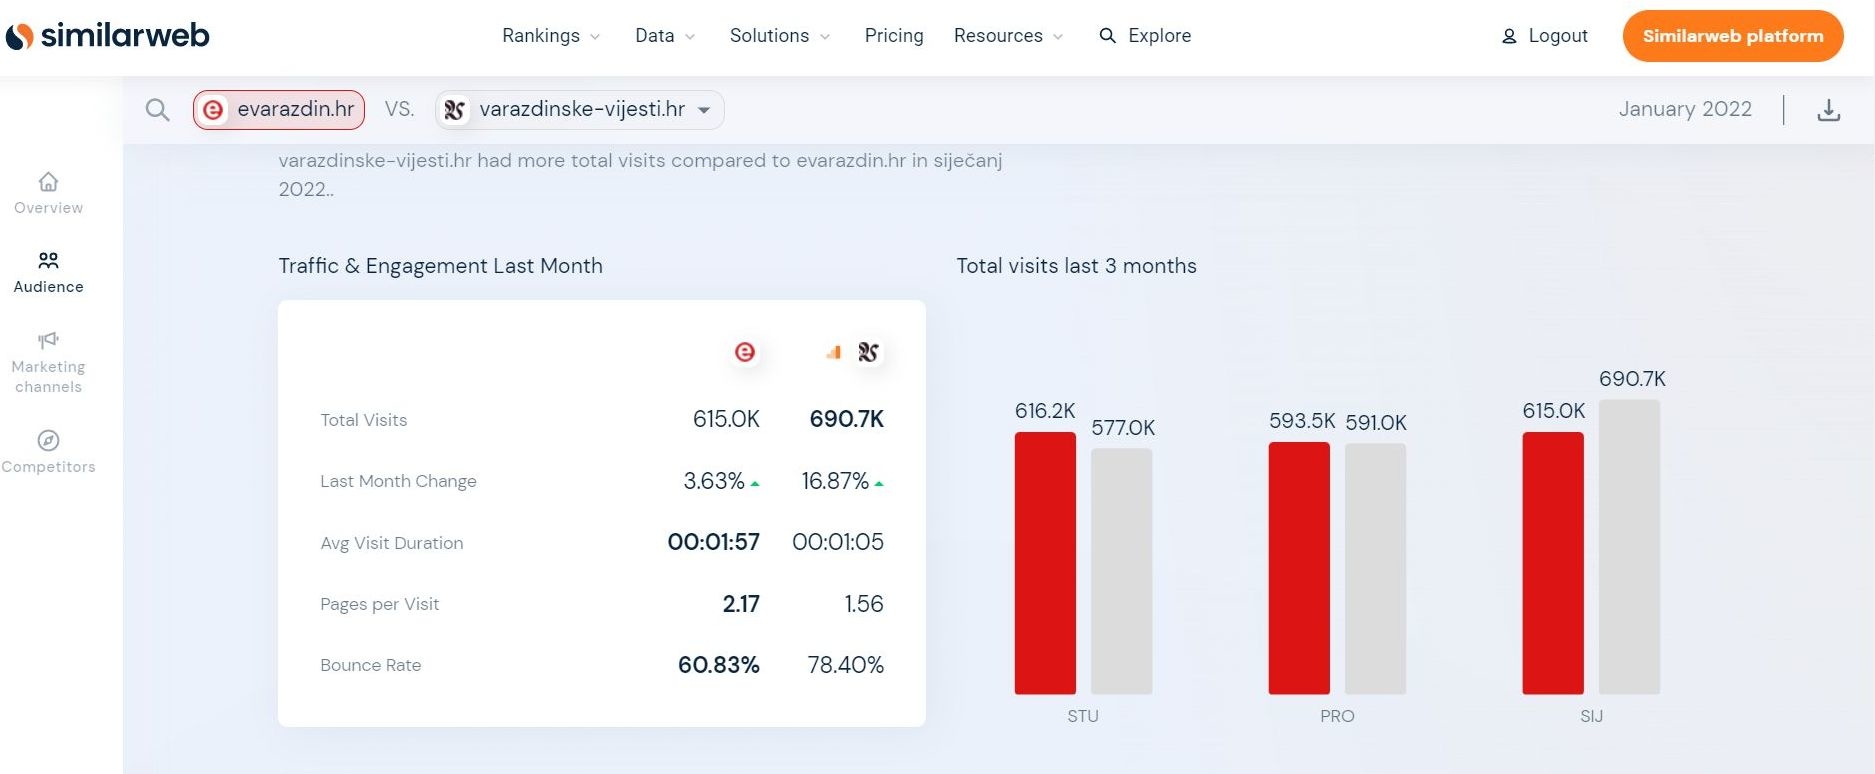The image size is (1875, 774).
Task: Open the Competitors sidebar section
Action: [x=48, y=452]
